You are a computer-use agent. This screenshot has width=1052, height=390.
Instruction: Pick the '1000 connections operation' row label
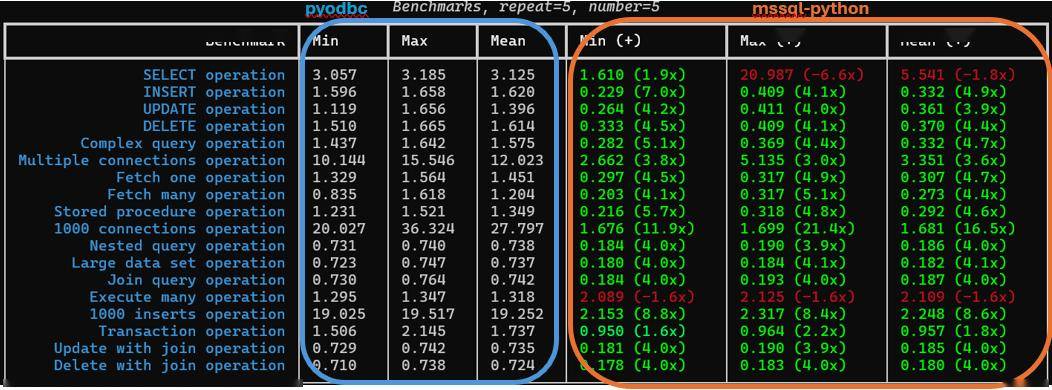[170, 229]
